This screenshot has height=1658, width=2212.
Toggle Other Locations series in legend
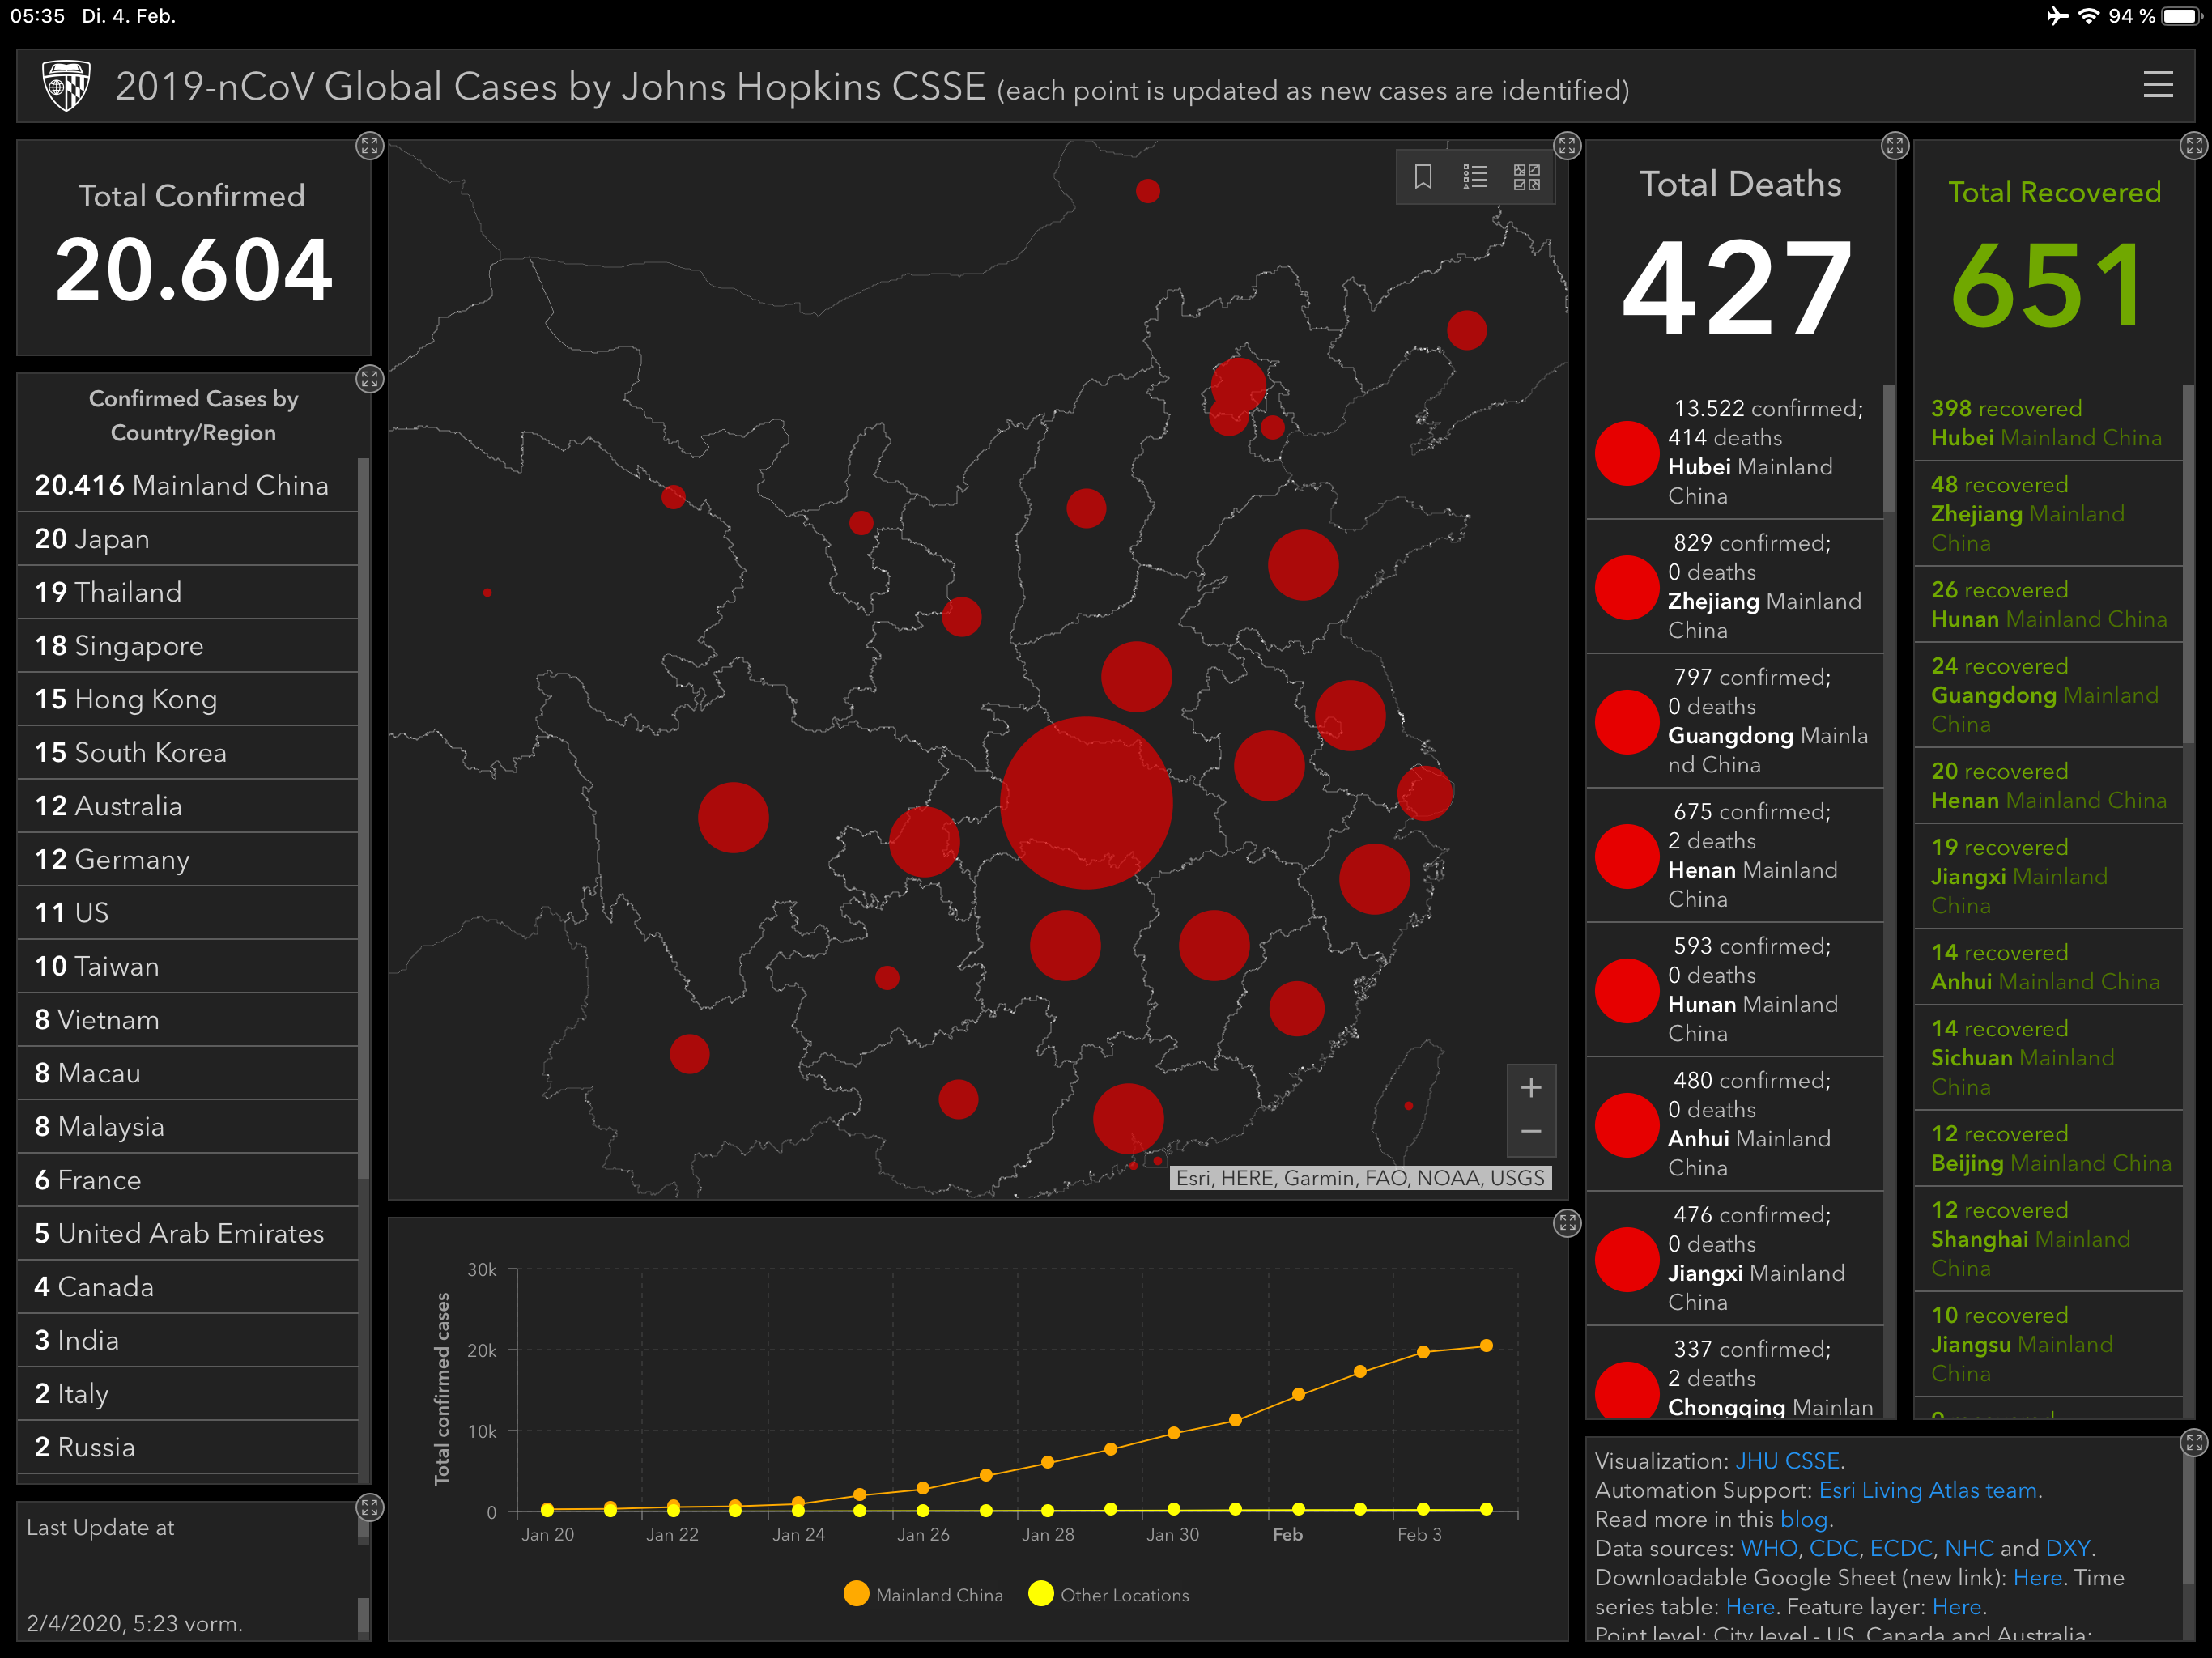(1108, 1594)
